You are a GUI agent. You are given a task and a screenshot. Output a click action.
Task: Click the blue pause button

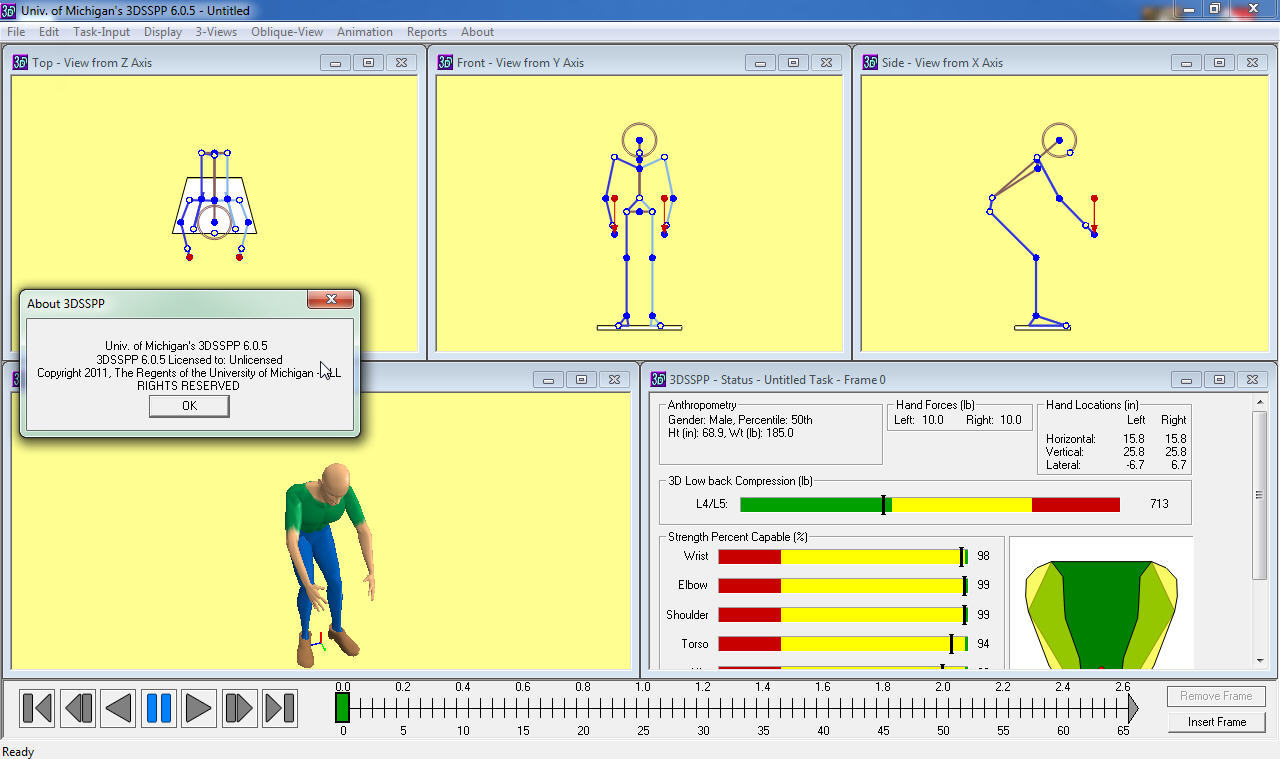coord(159,708)
